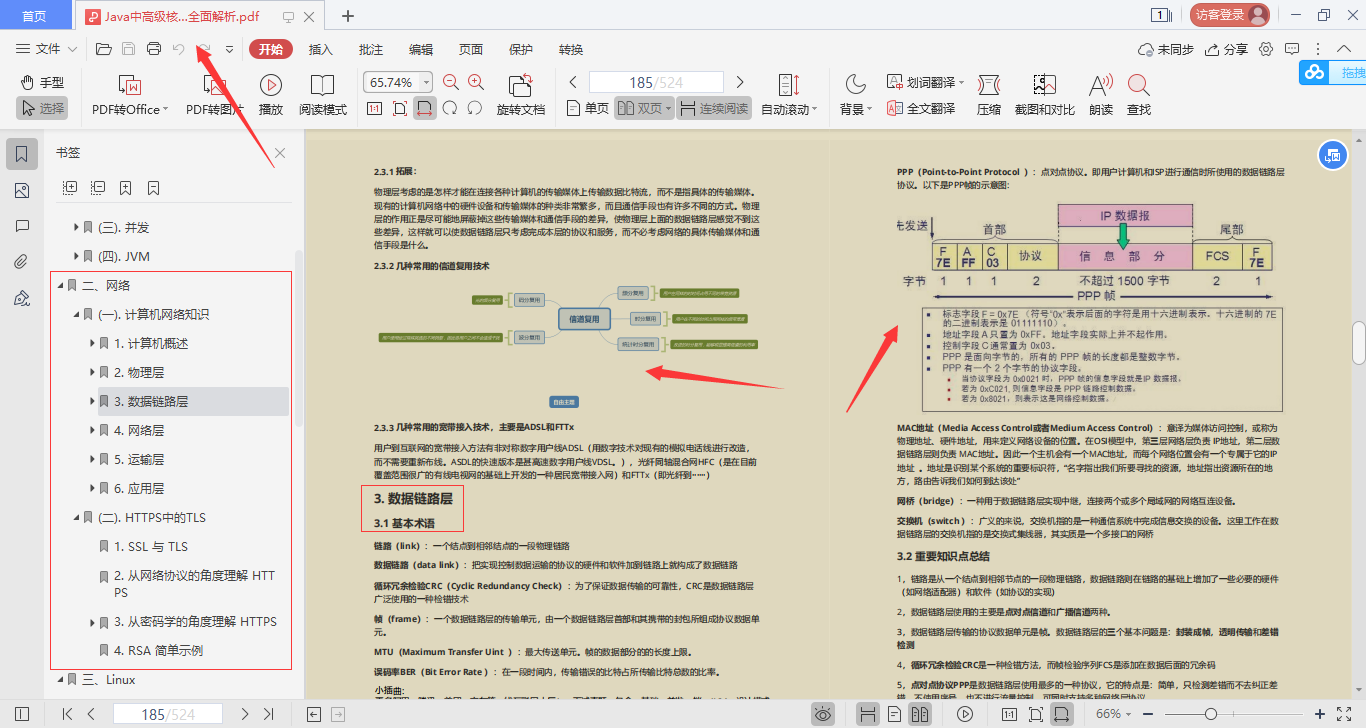
Task: Select the 手型 hand tool
Action: [41, 82]
